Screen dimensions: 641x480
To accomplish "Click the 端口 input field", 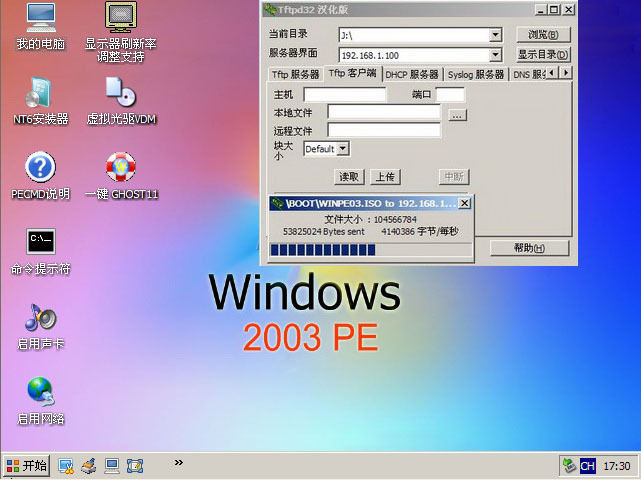I will (x=450, y=94).
